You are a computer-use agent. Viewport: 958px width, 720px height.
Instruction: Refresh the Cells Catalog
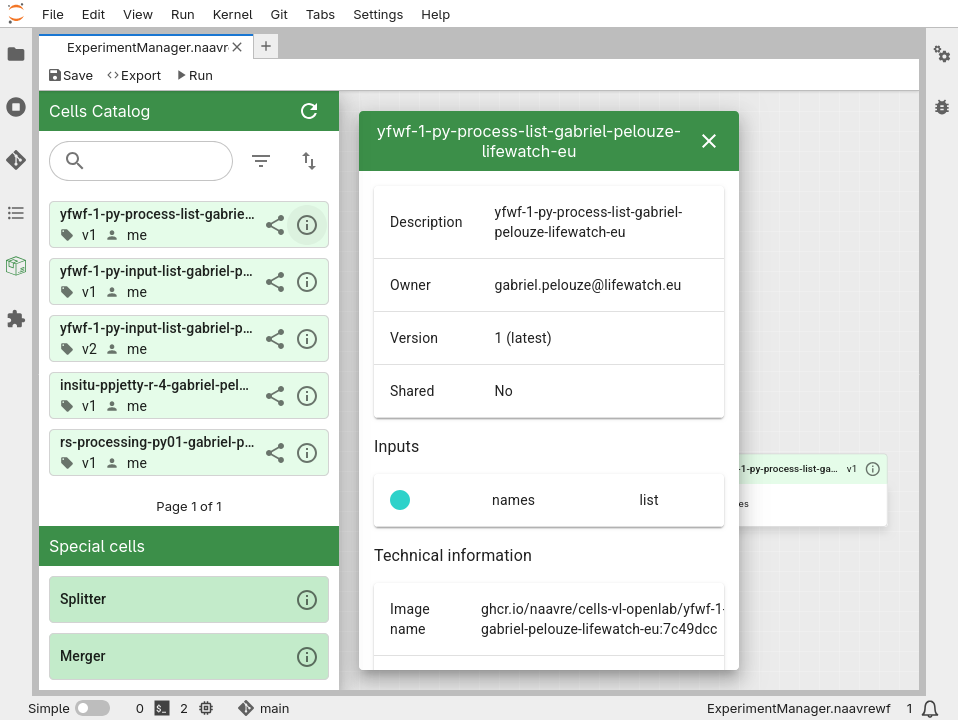point(309,111)
